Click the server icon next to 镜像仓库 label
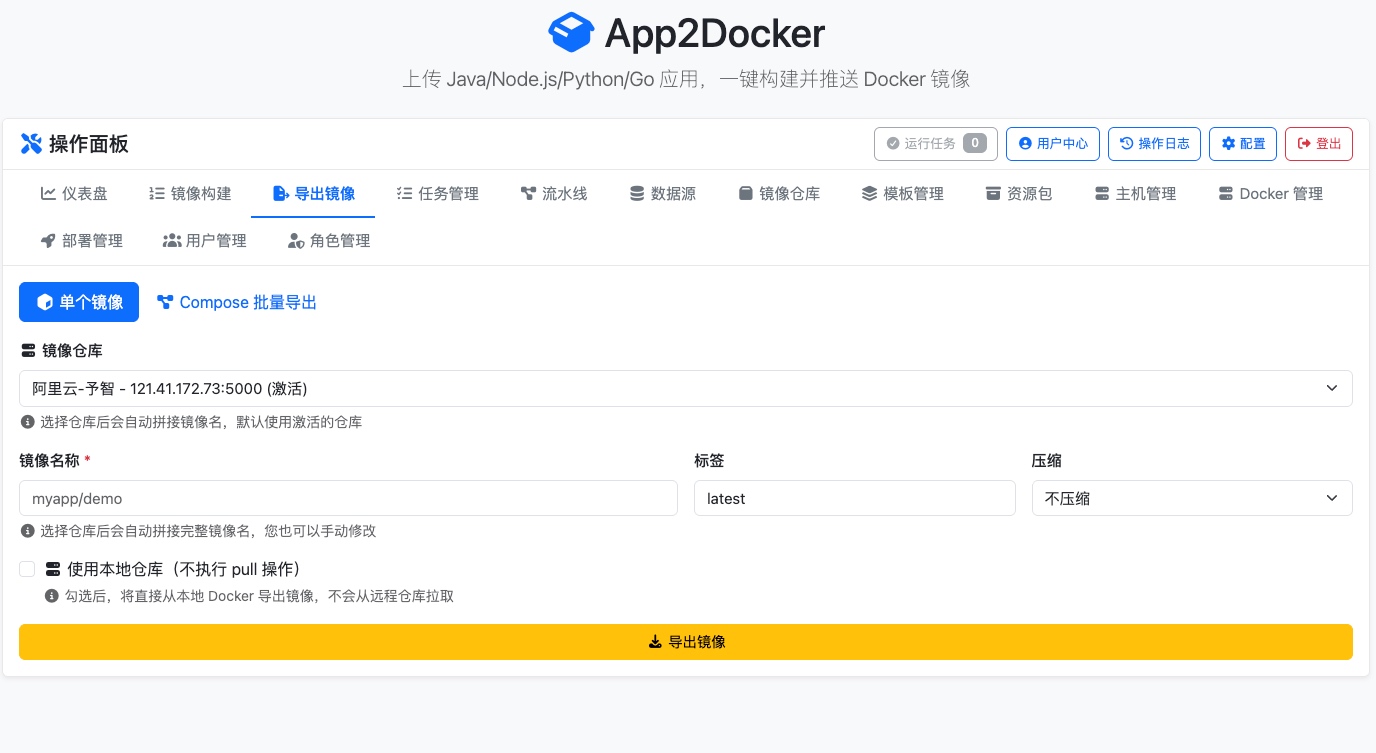Viewport: 1376px width, 753px height. click(28, 351)
